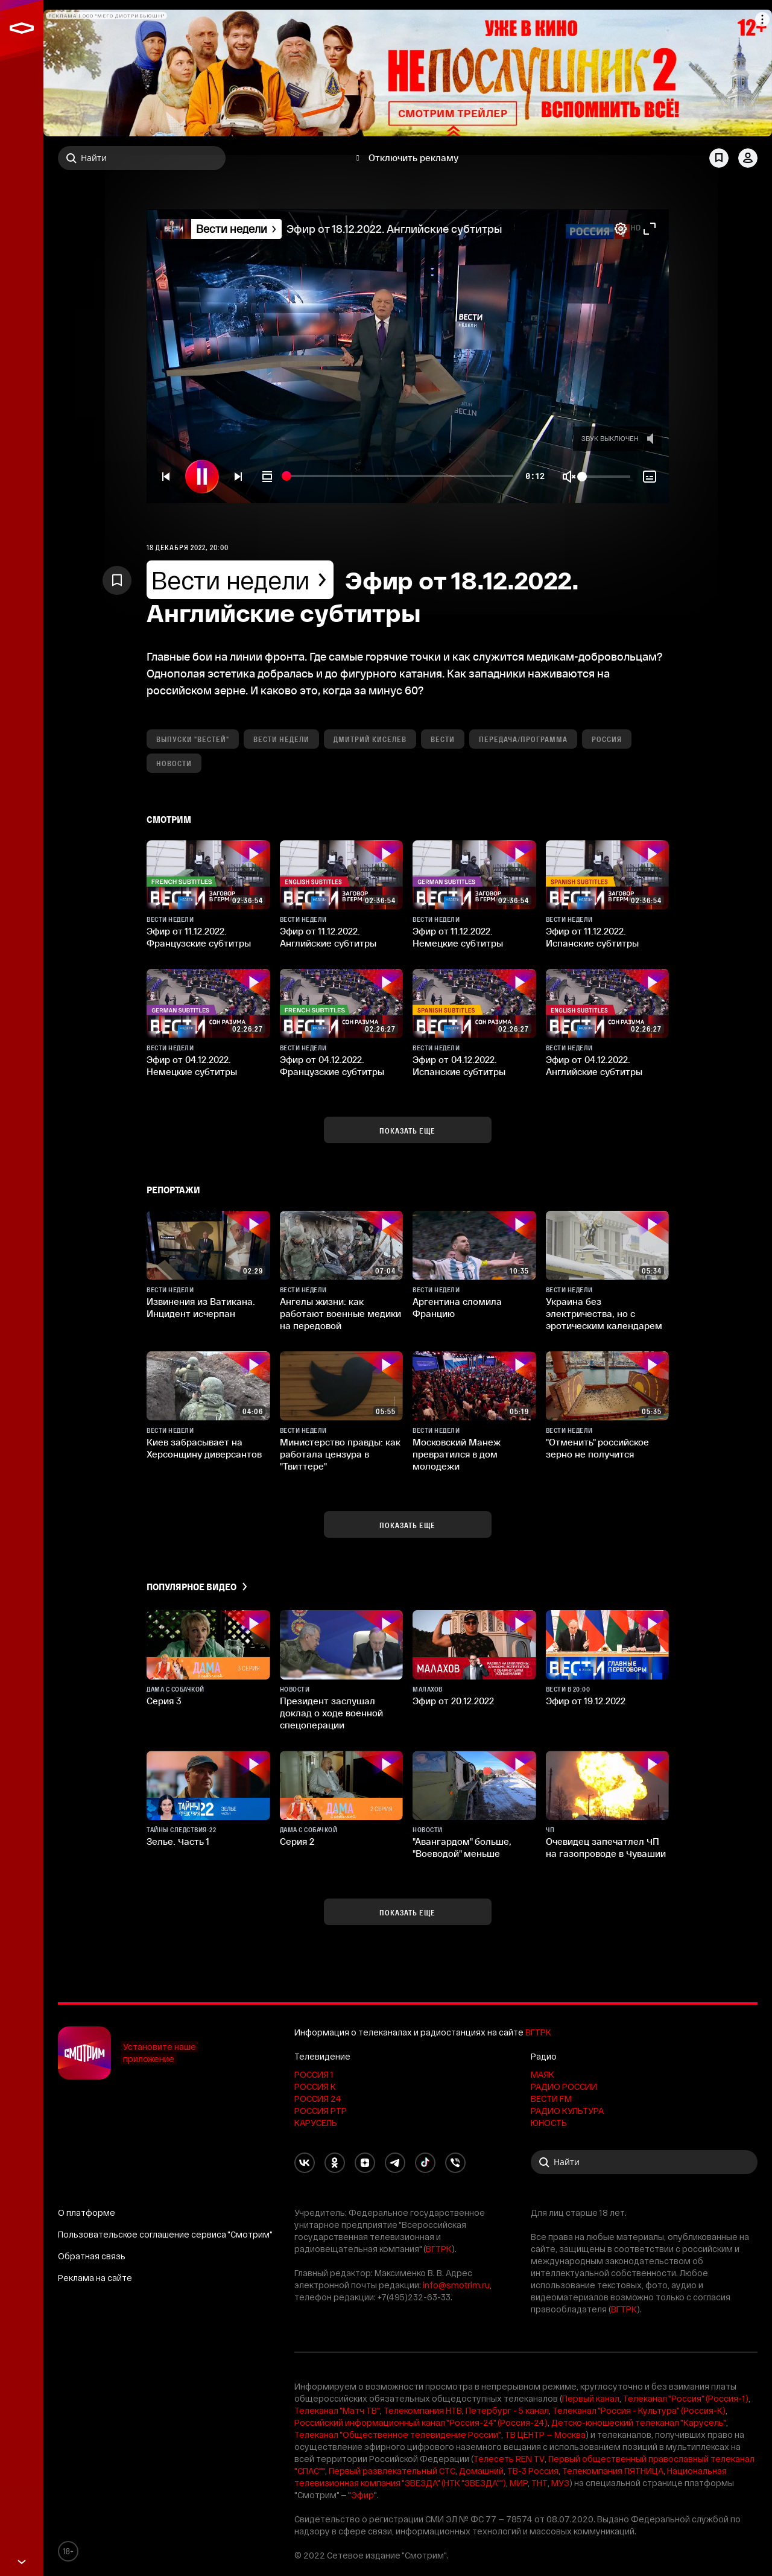Open the Twitter censorship report thumbnail

pyautogui.click(x=341, y=1386)
